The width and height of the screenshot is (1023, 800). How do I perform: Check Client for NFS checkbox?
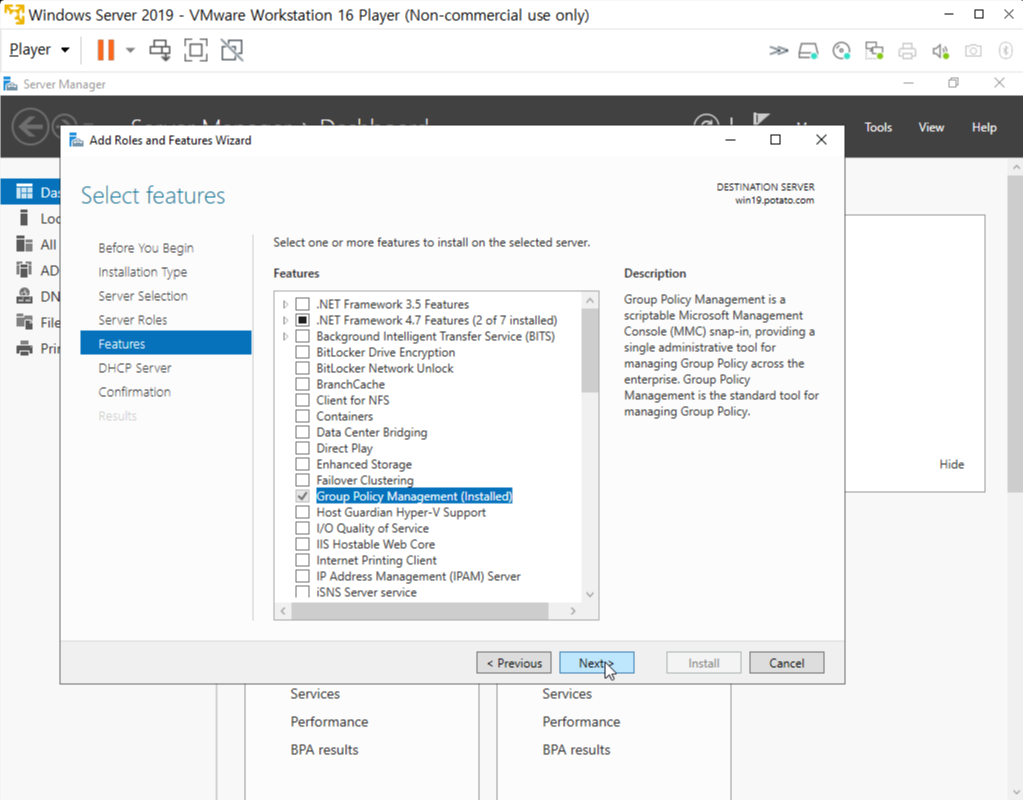coord(303,400)
